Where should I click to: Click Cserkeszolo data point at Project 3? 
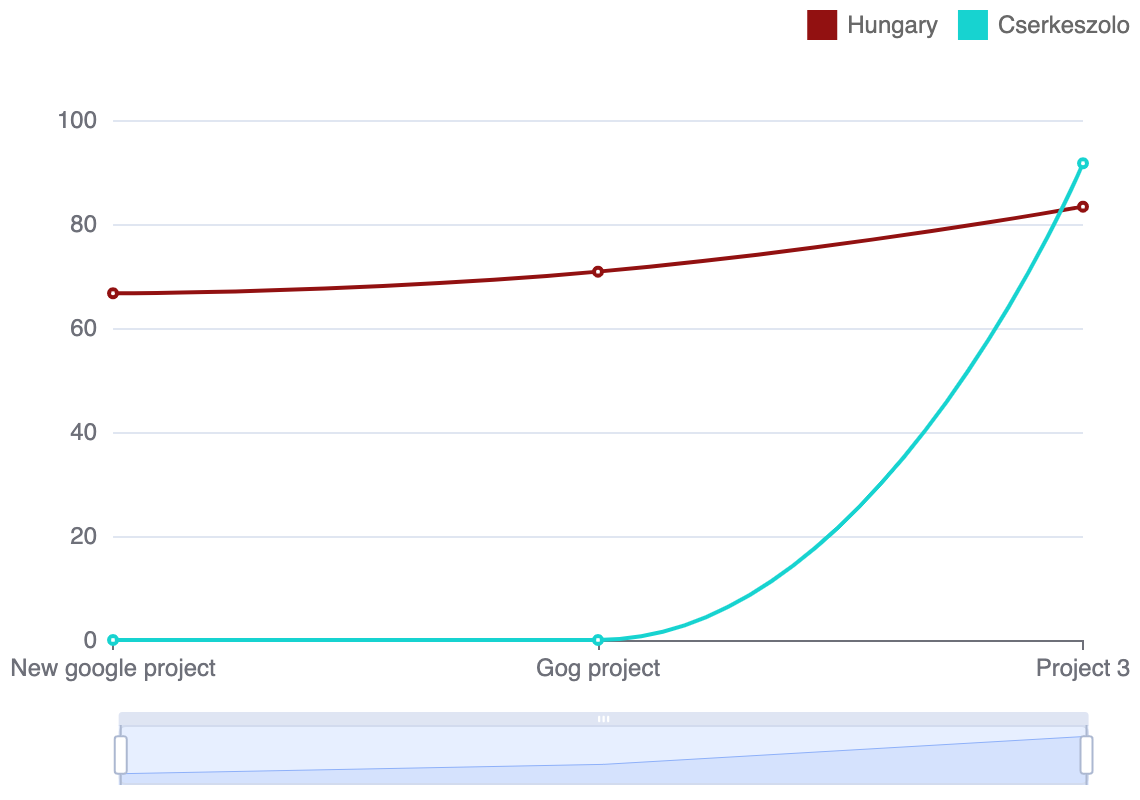(x=1083, y=163)
